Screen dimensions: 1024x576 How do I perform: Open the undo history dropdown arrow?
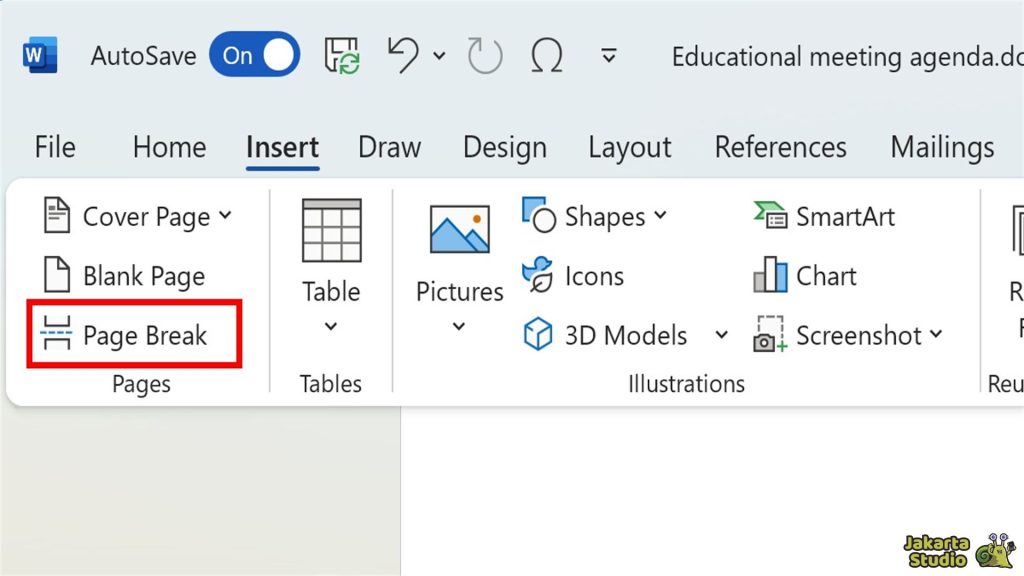click(439, 56)
